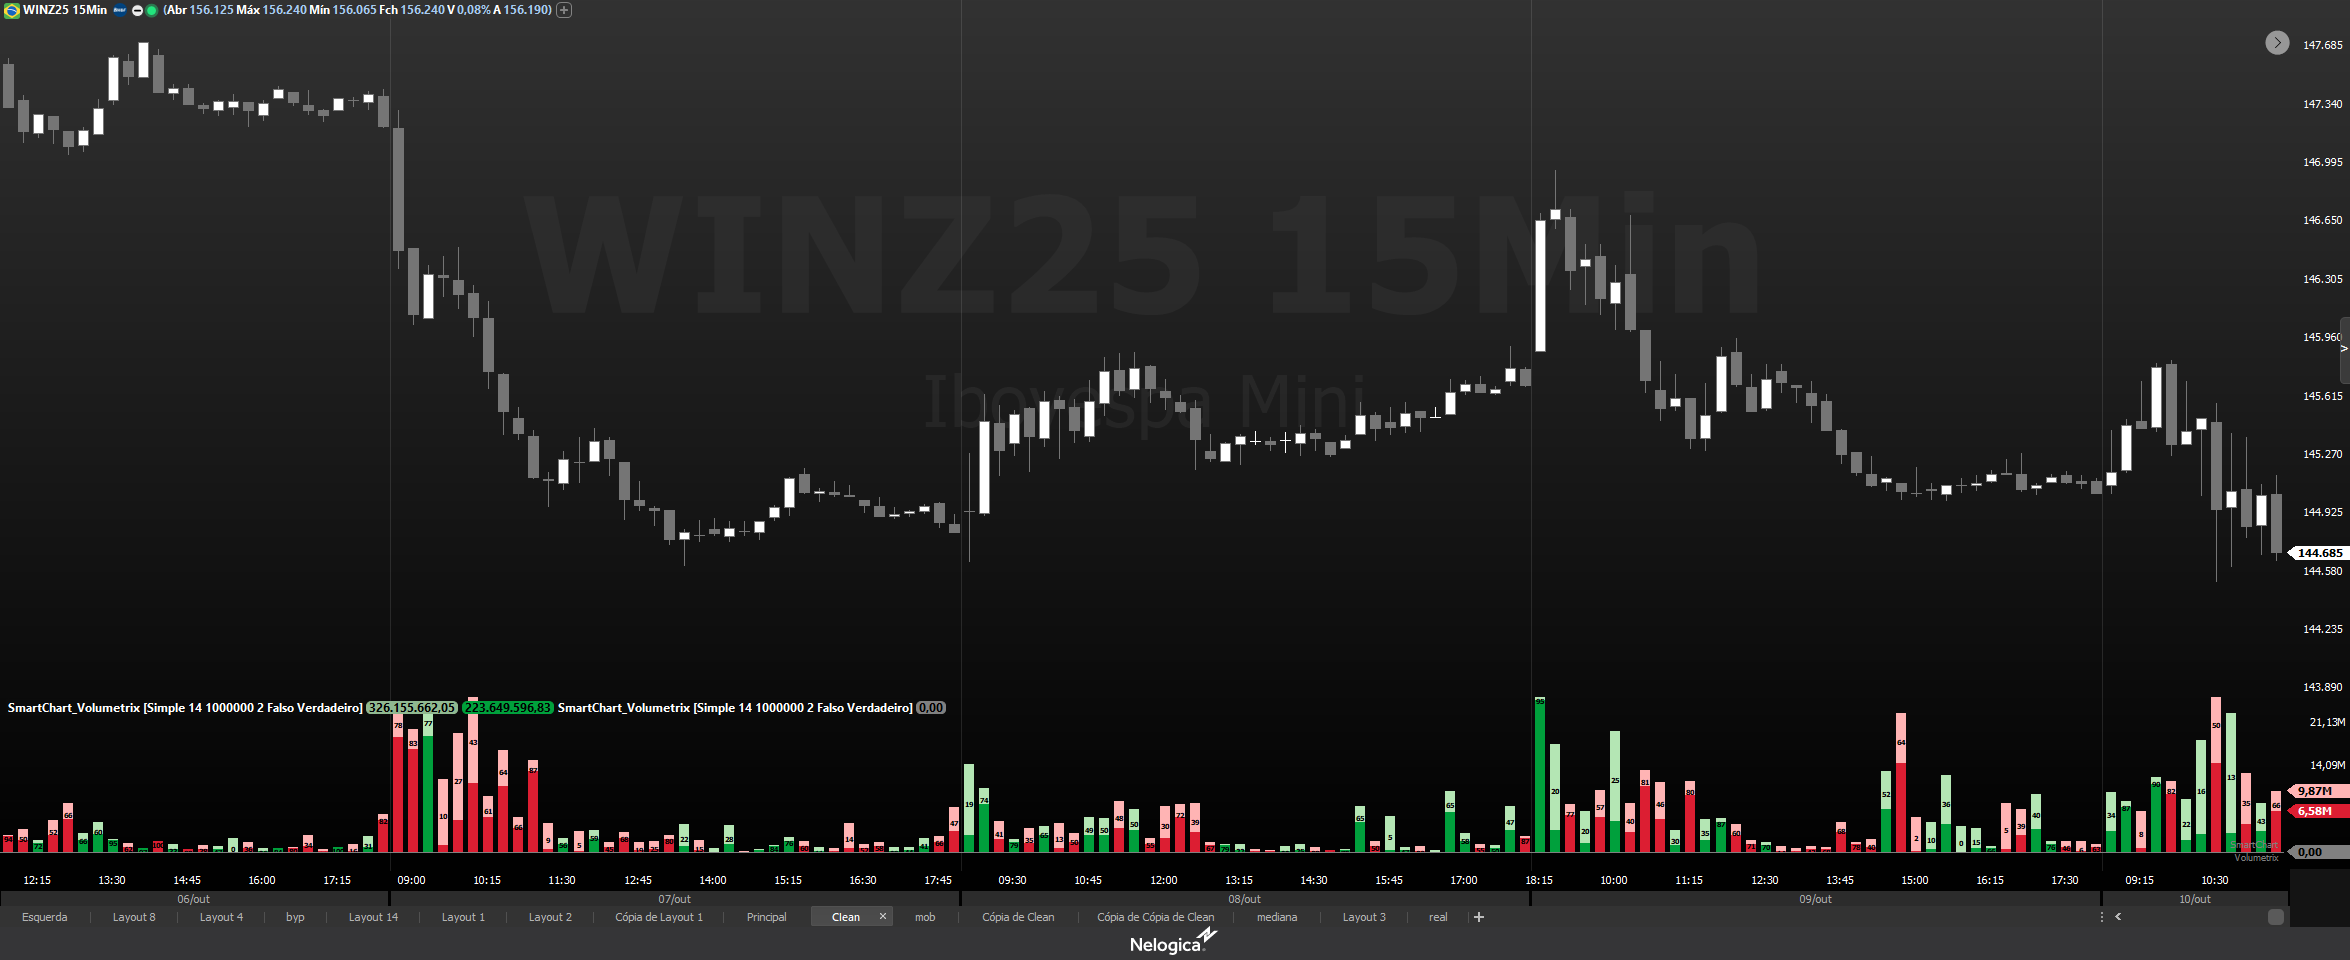Image resolution: width=2350 pixels, height=960 pixels.
Task: Click the round go-to-latest arrow button
Action: (2277, 43)
